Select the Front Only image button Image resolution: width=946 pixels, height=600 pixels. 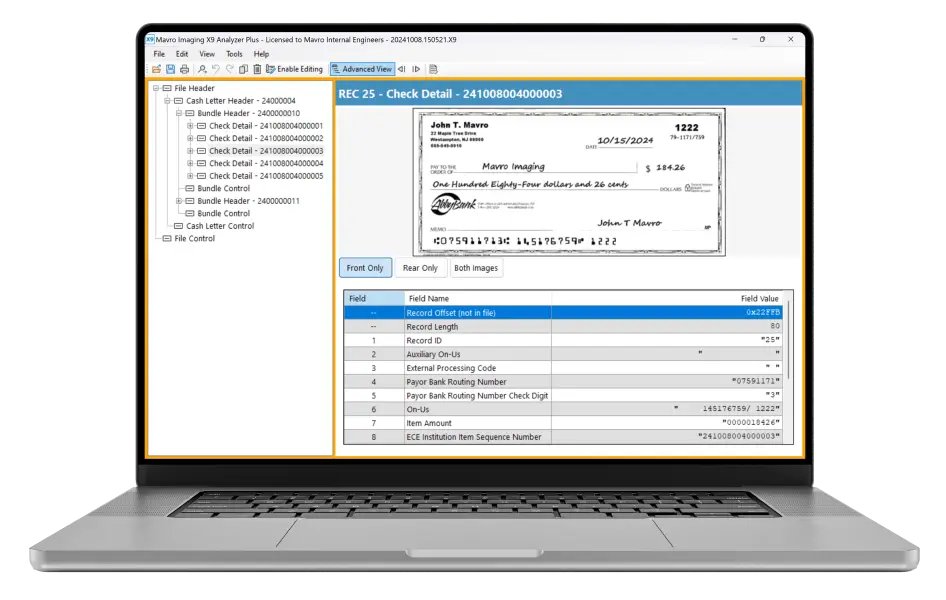(x=365, y=268)
